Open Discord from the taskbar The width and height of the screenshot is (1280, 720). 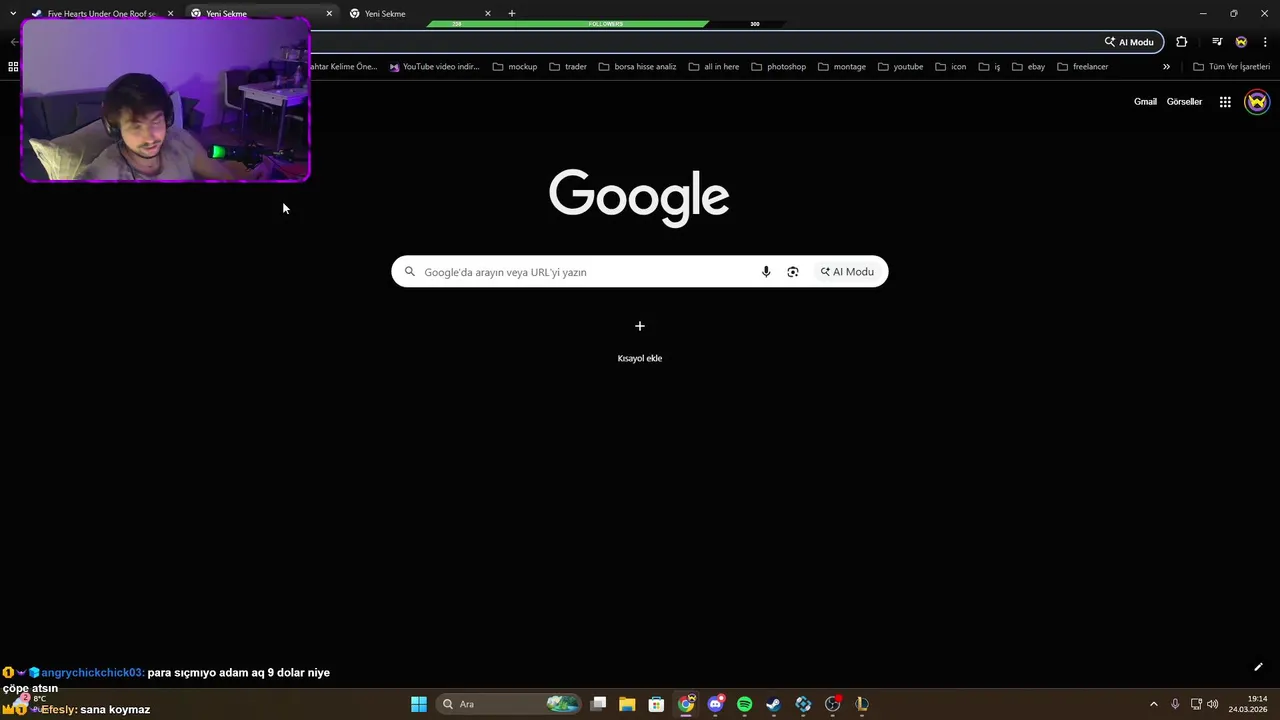point(715,704)
